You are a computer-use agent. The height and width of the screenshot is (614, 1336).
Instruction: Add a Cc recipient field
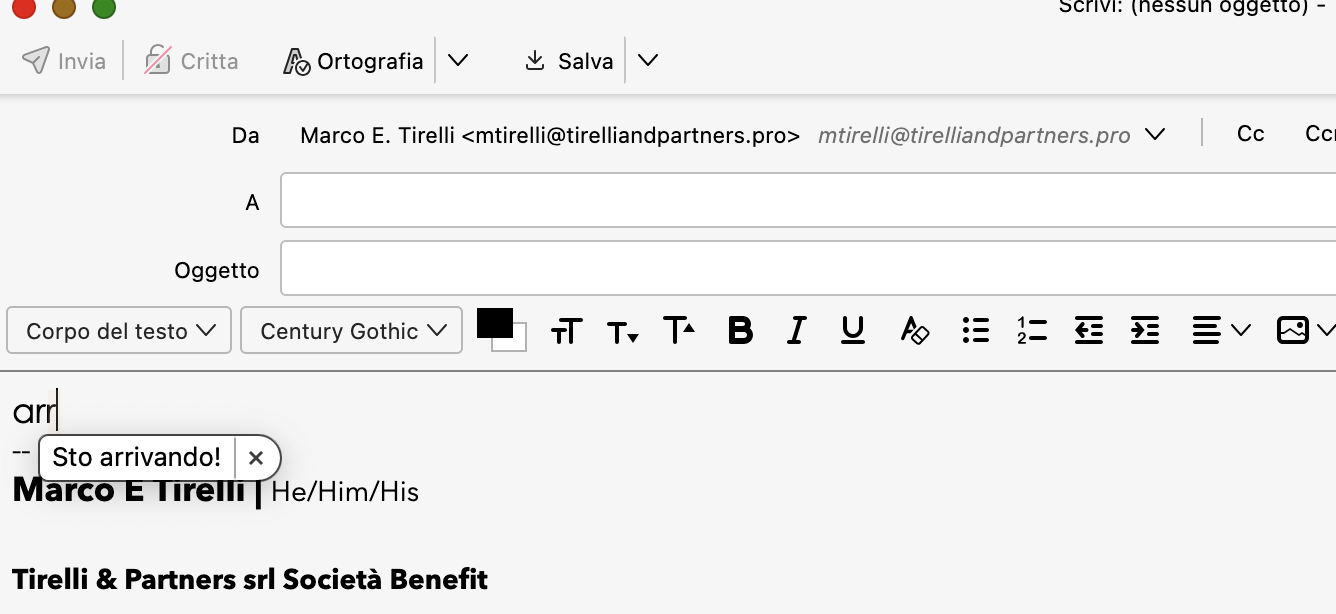[1250, 134]
